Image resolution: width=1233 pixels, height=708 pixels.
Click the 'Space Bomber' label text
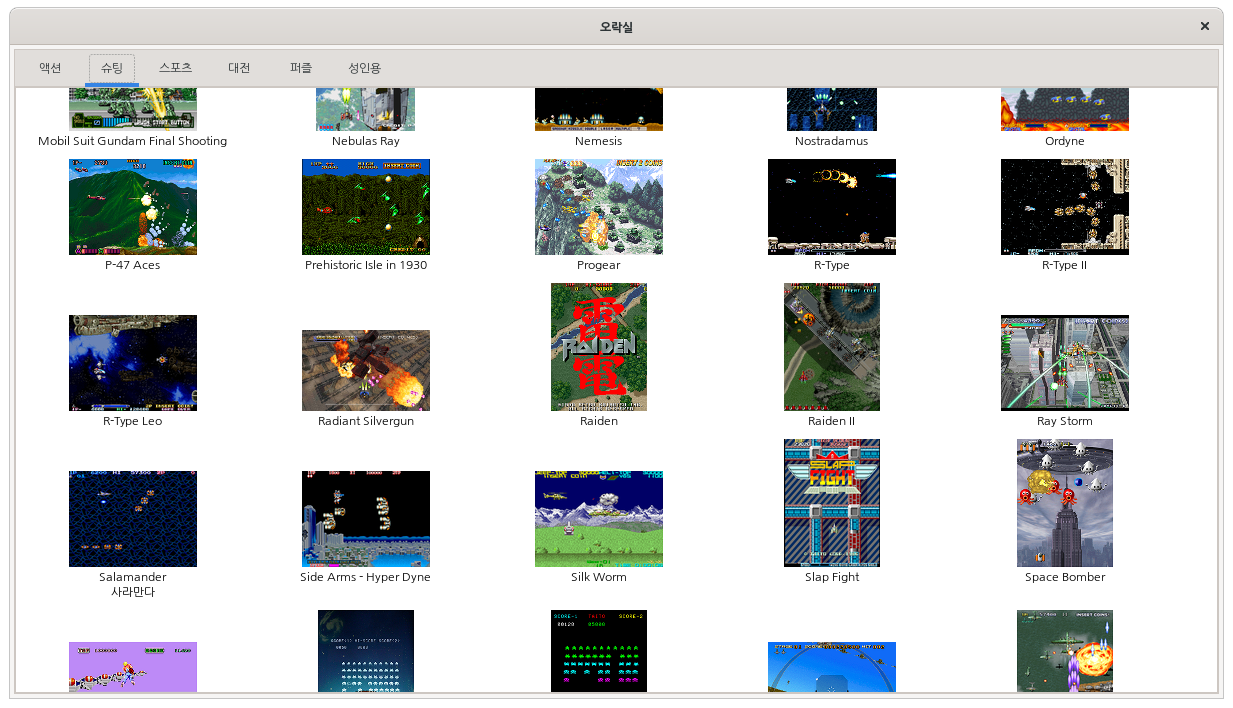[1065, 577]
